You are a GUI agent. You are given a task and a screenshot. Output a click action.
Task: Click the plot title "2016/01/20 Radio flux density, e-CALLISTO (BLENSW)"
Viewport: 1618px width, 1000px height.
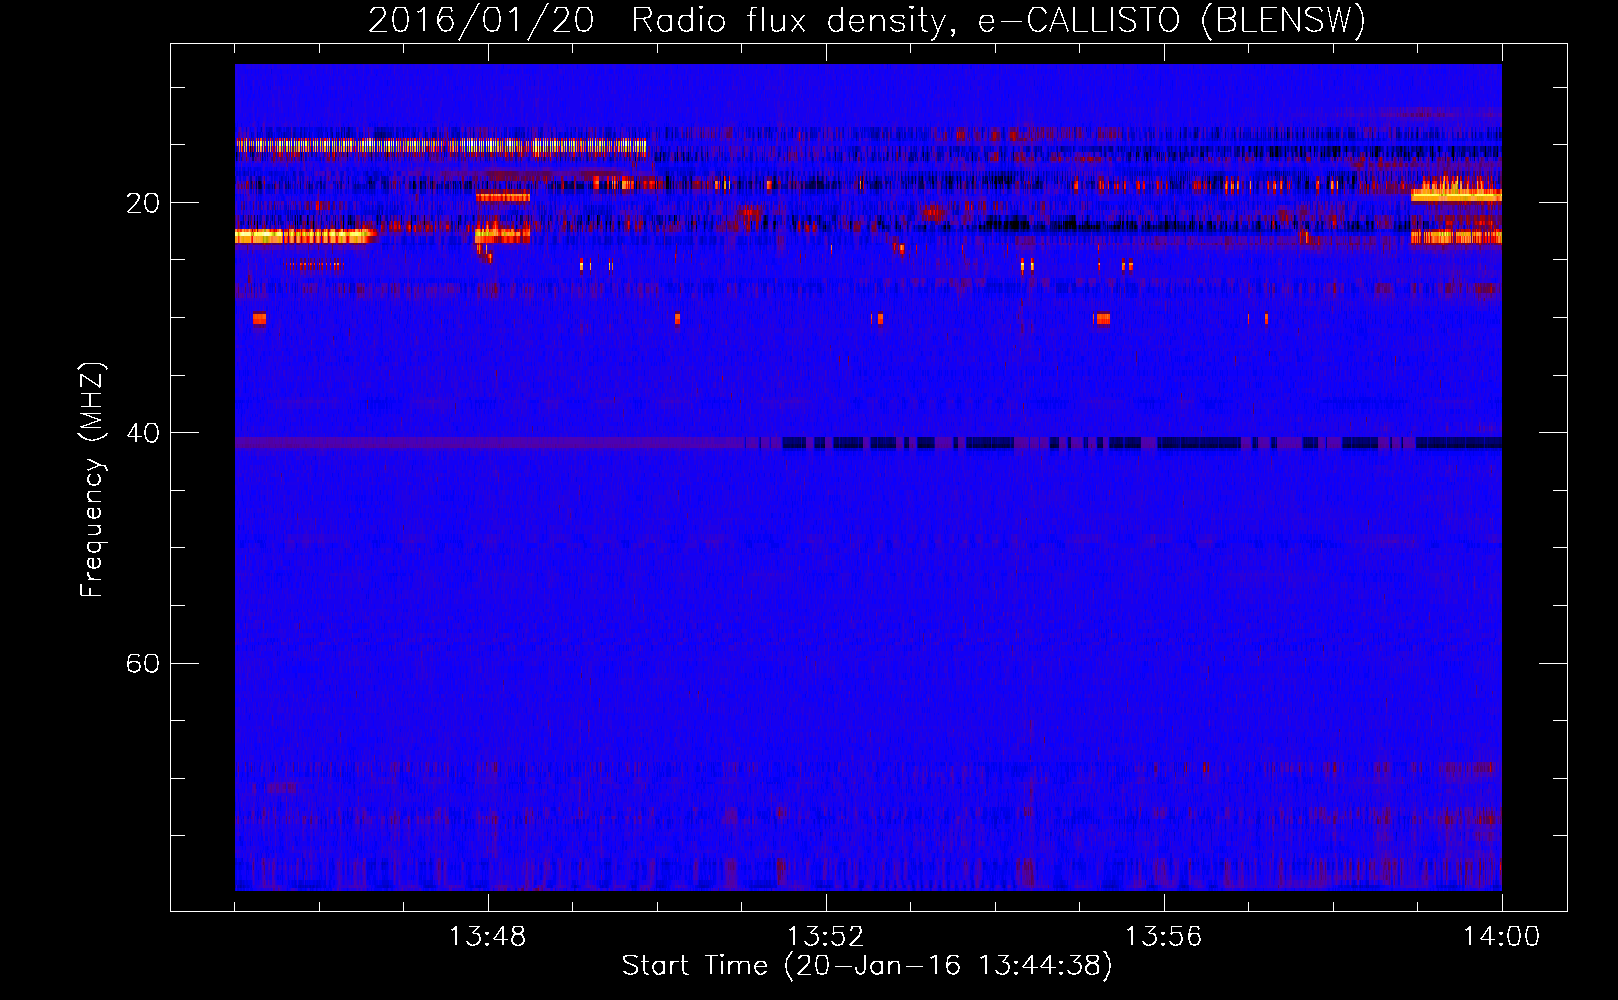[x=866, y=20]
